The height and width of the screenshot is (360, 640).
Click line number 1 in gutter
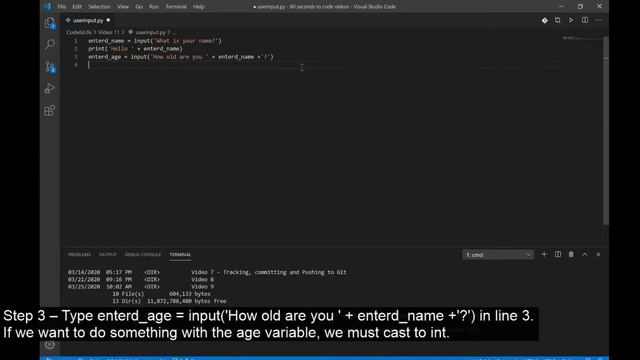pos(76,41)
